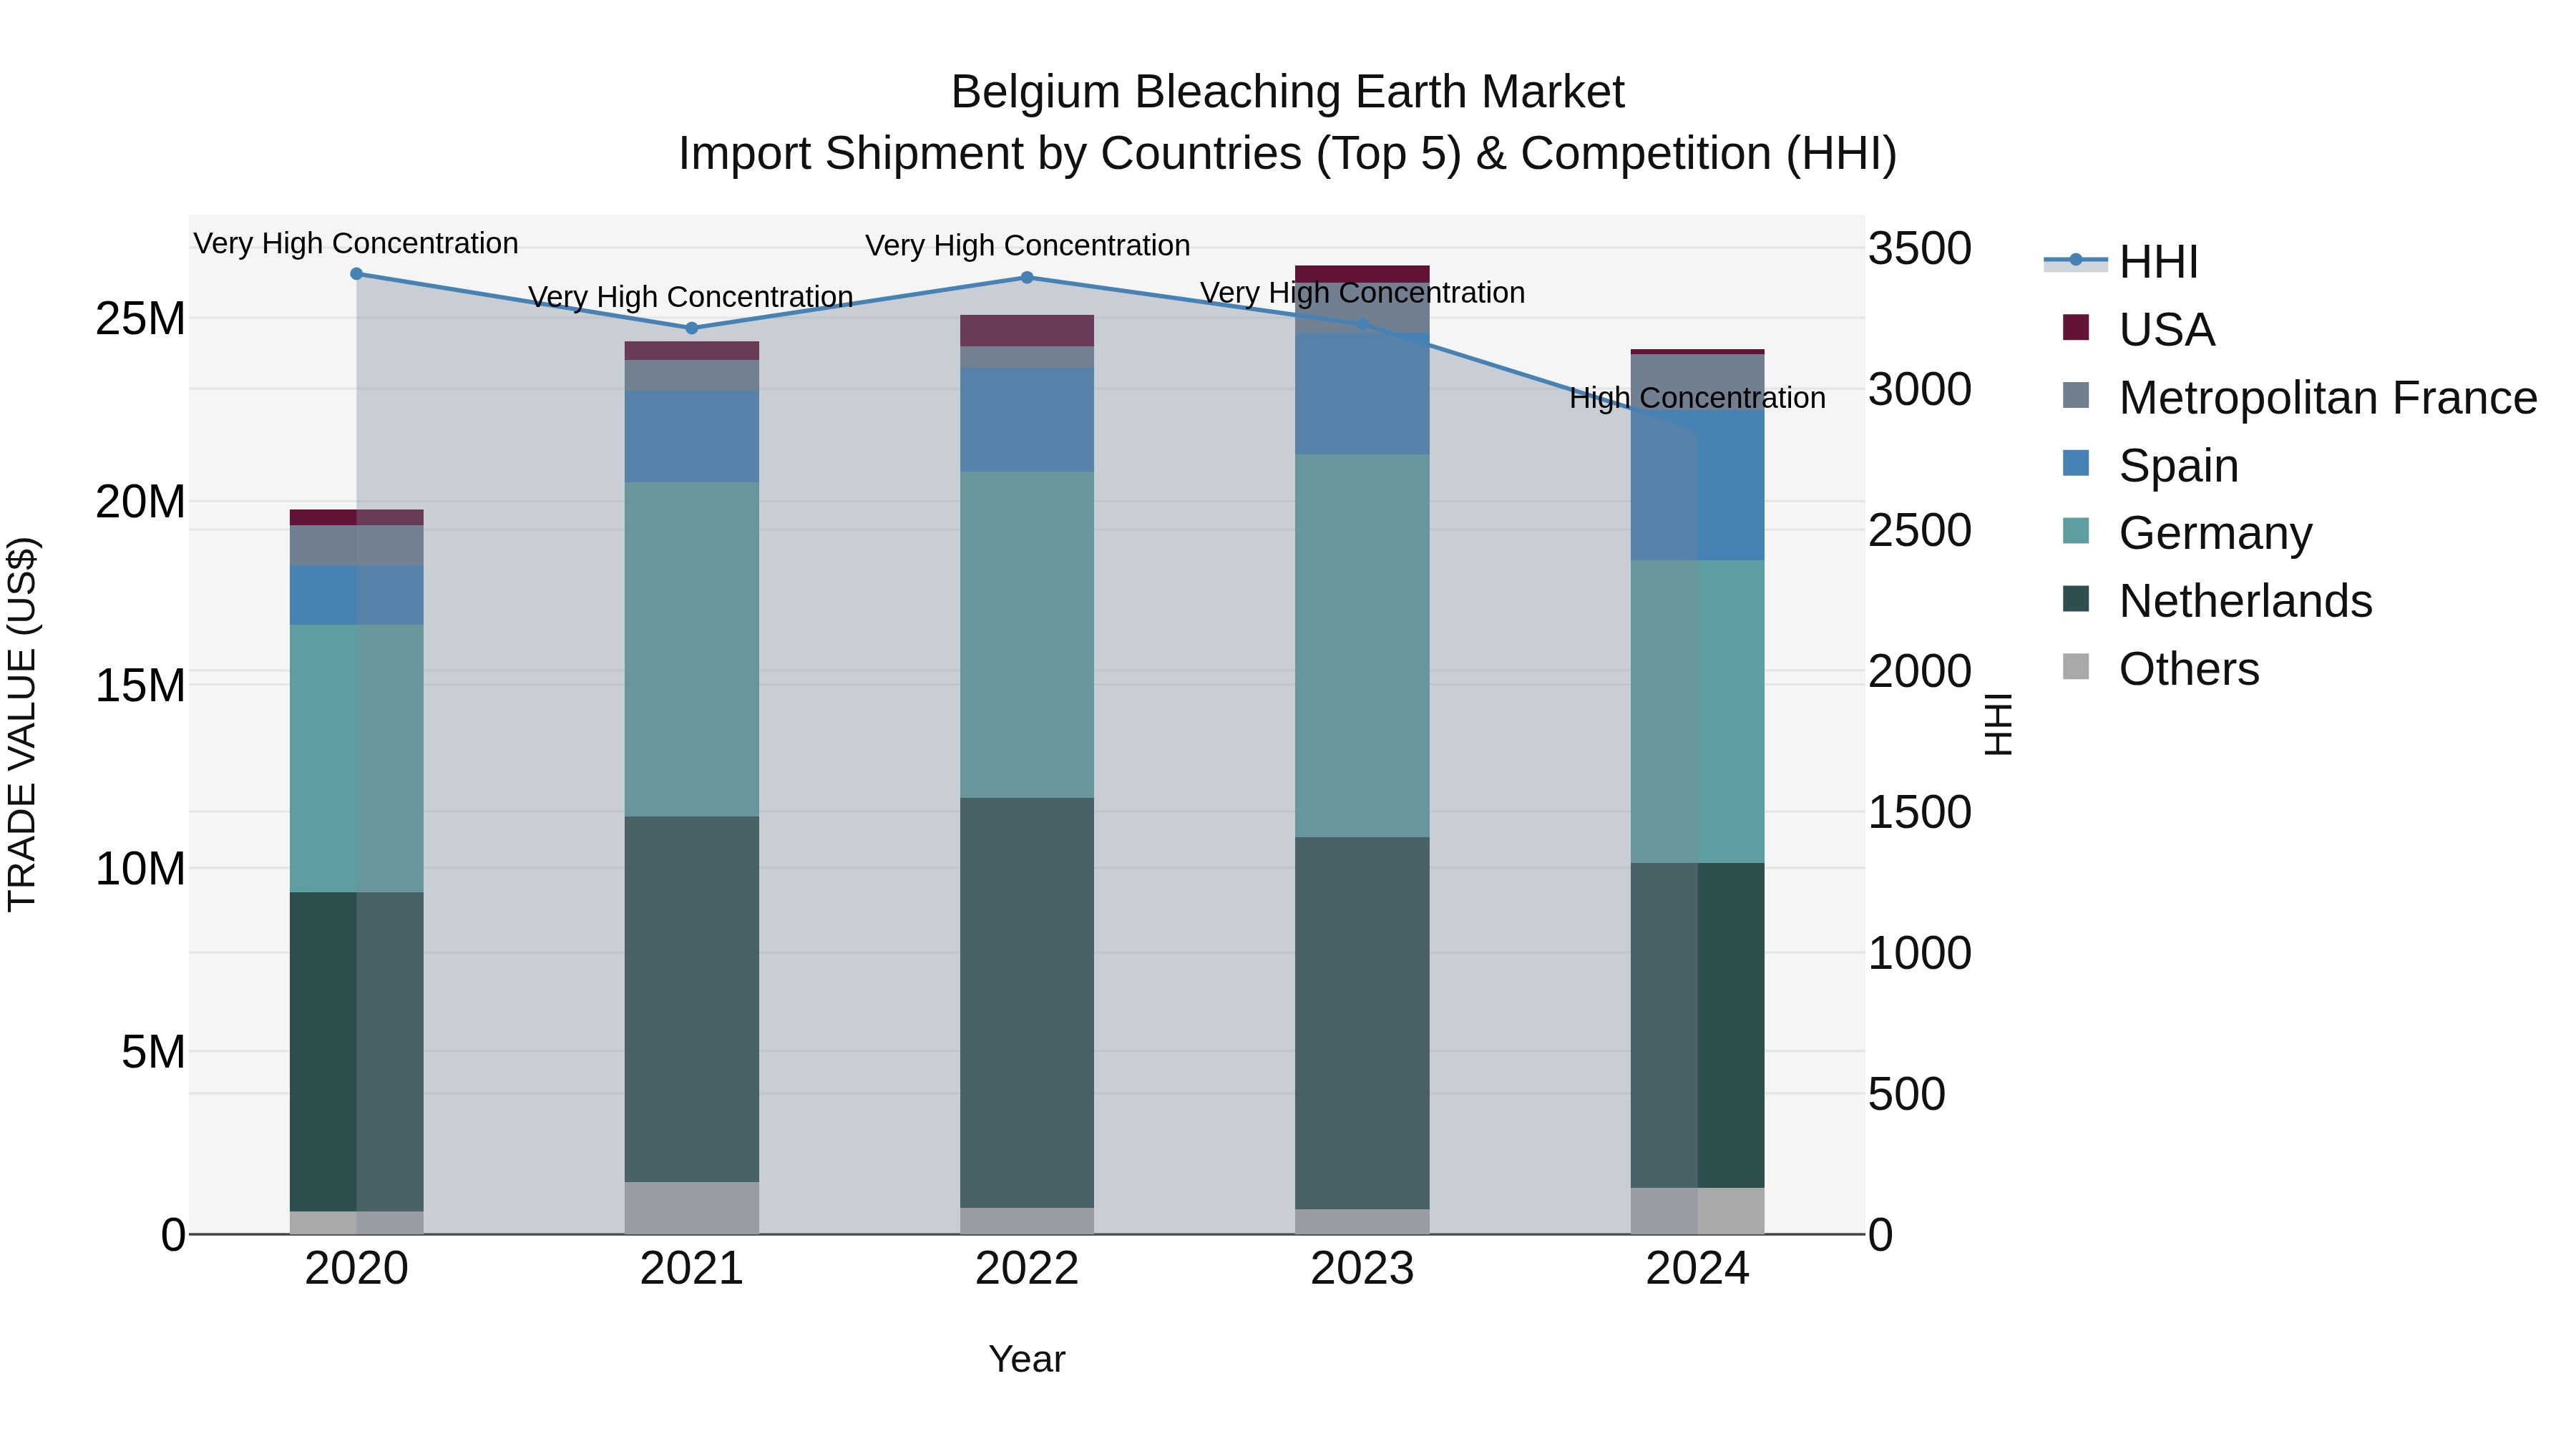Click the 2021 Others bar segment
Screen dimensions: 2576x1449
point(692,1208)
